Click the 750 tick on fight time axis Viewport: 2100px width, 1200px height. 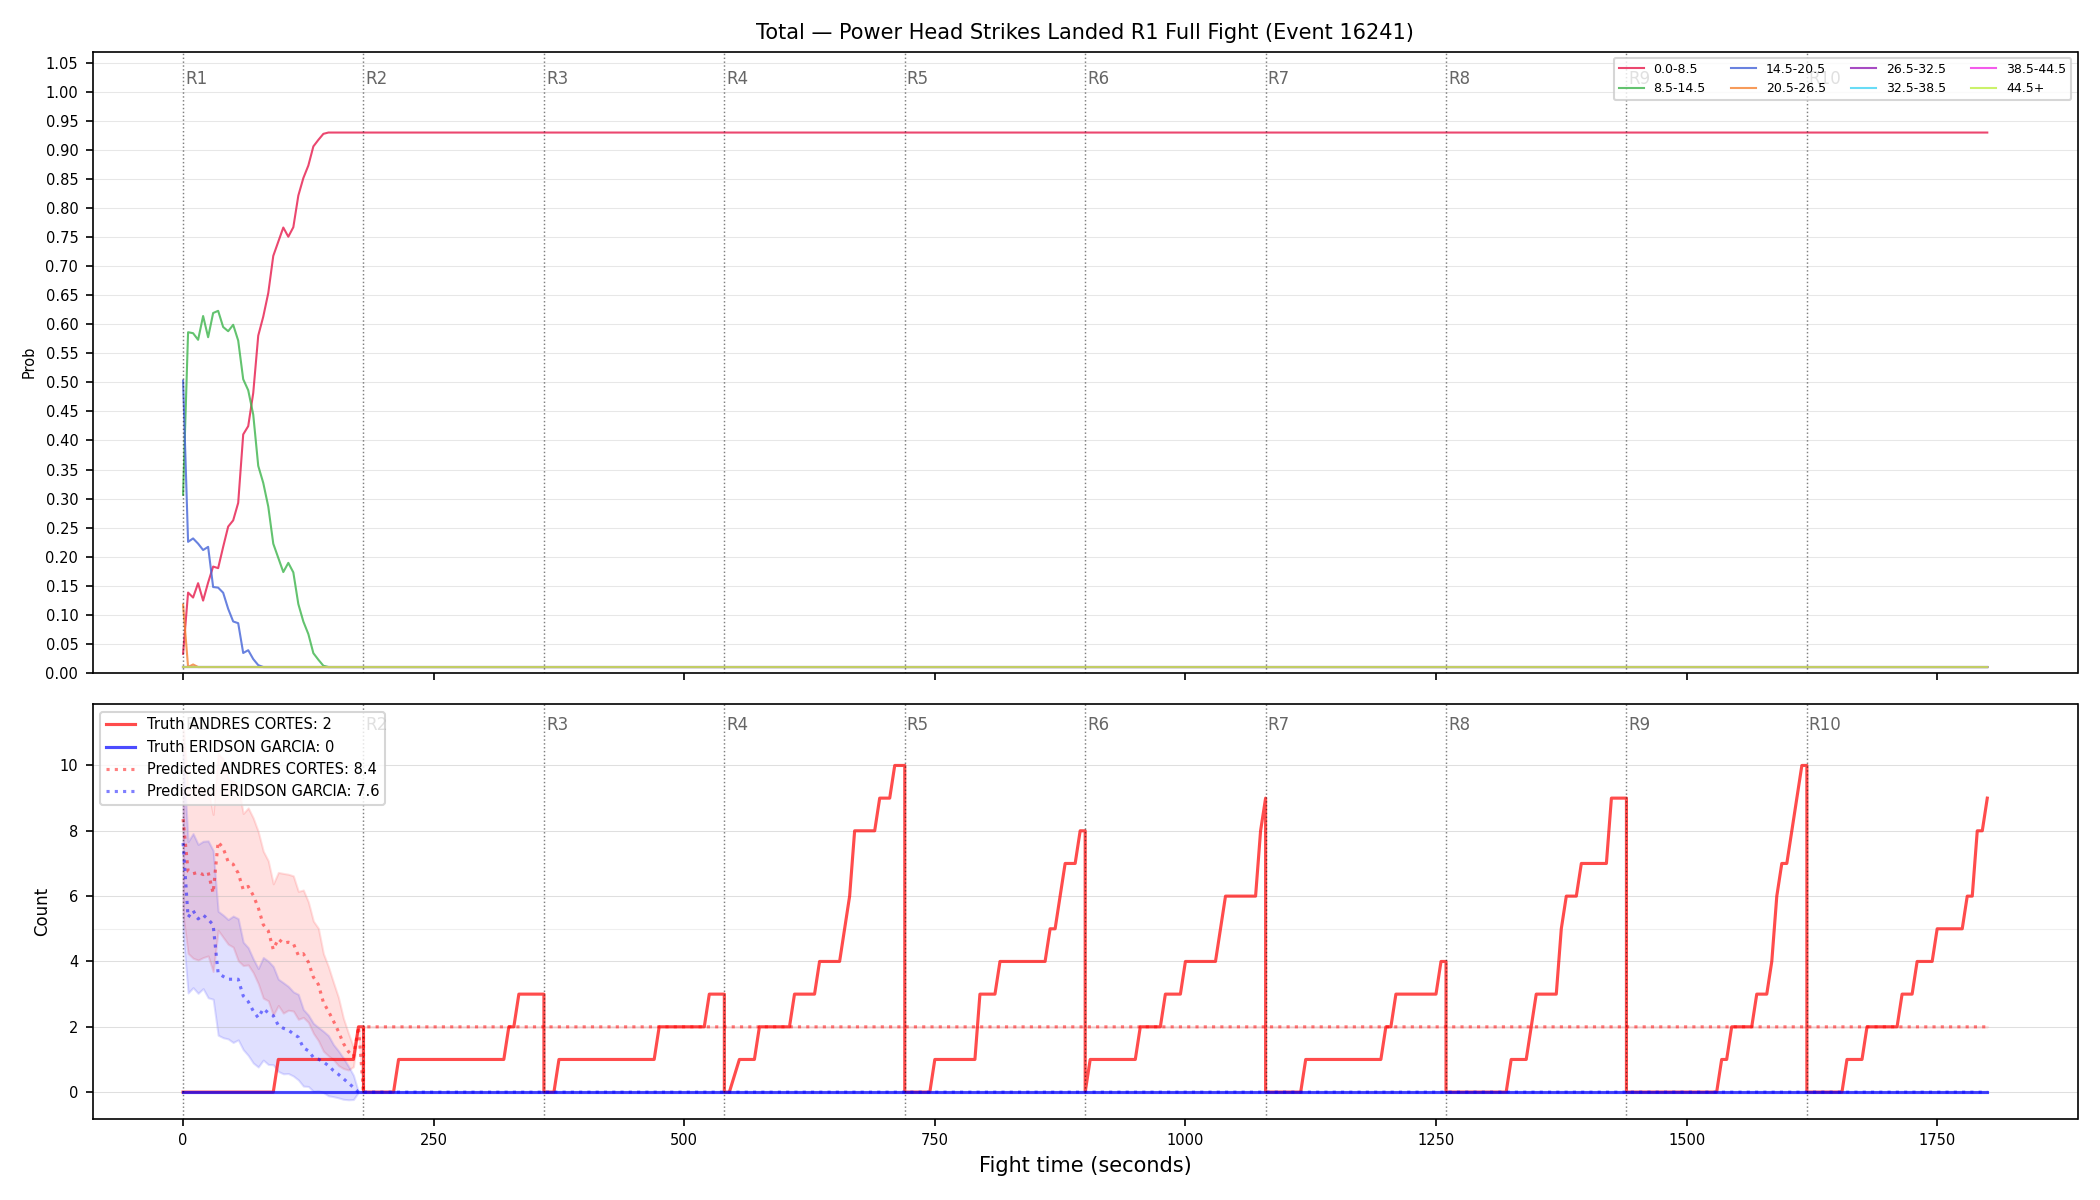click(935, 1139)
